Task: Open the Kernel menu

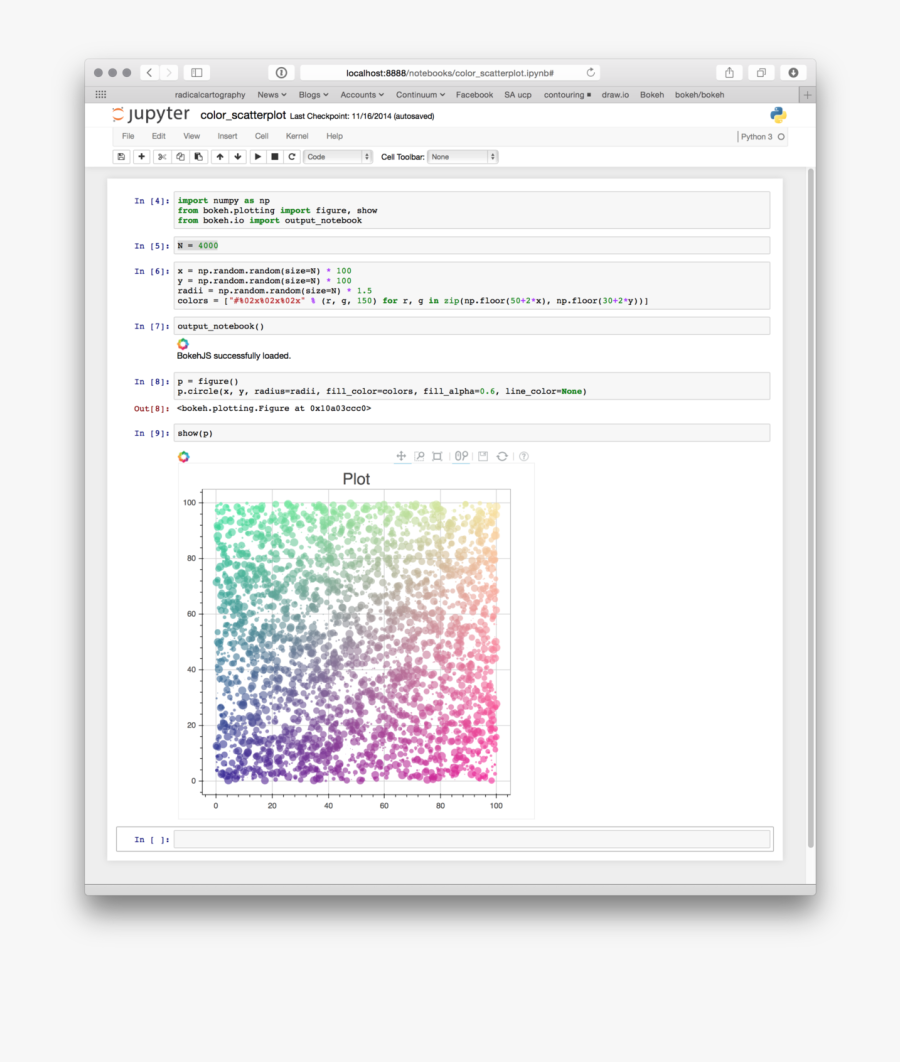Action: click(297, 136)
